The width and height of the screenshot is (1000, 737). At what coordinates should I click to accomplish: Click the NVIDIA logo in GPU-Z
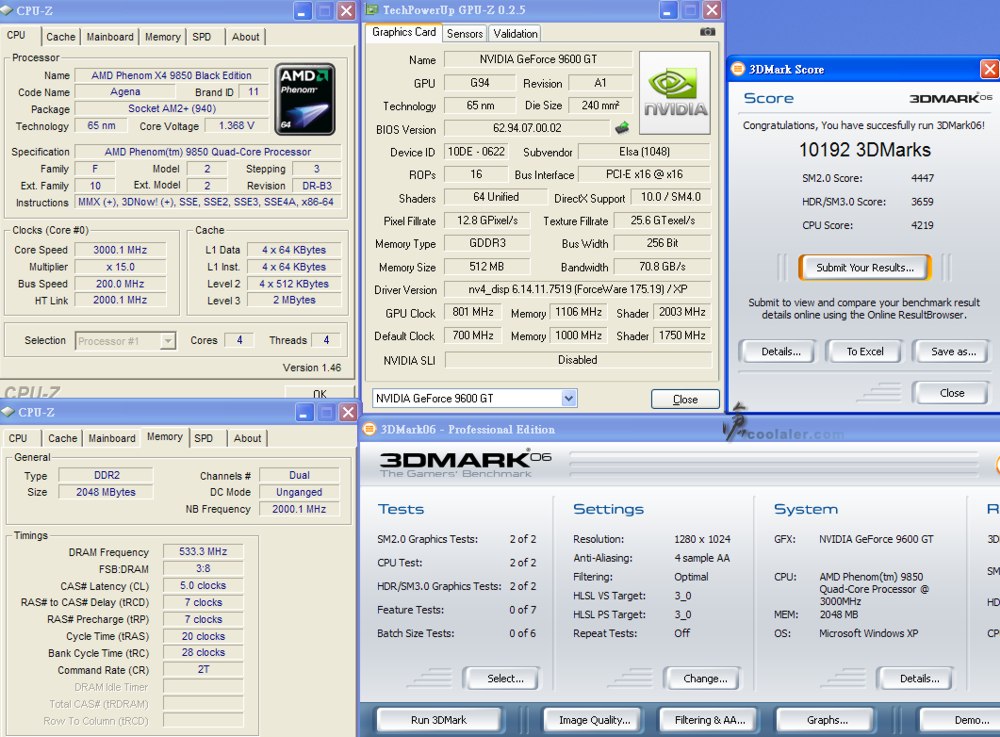point(675,93)
